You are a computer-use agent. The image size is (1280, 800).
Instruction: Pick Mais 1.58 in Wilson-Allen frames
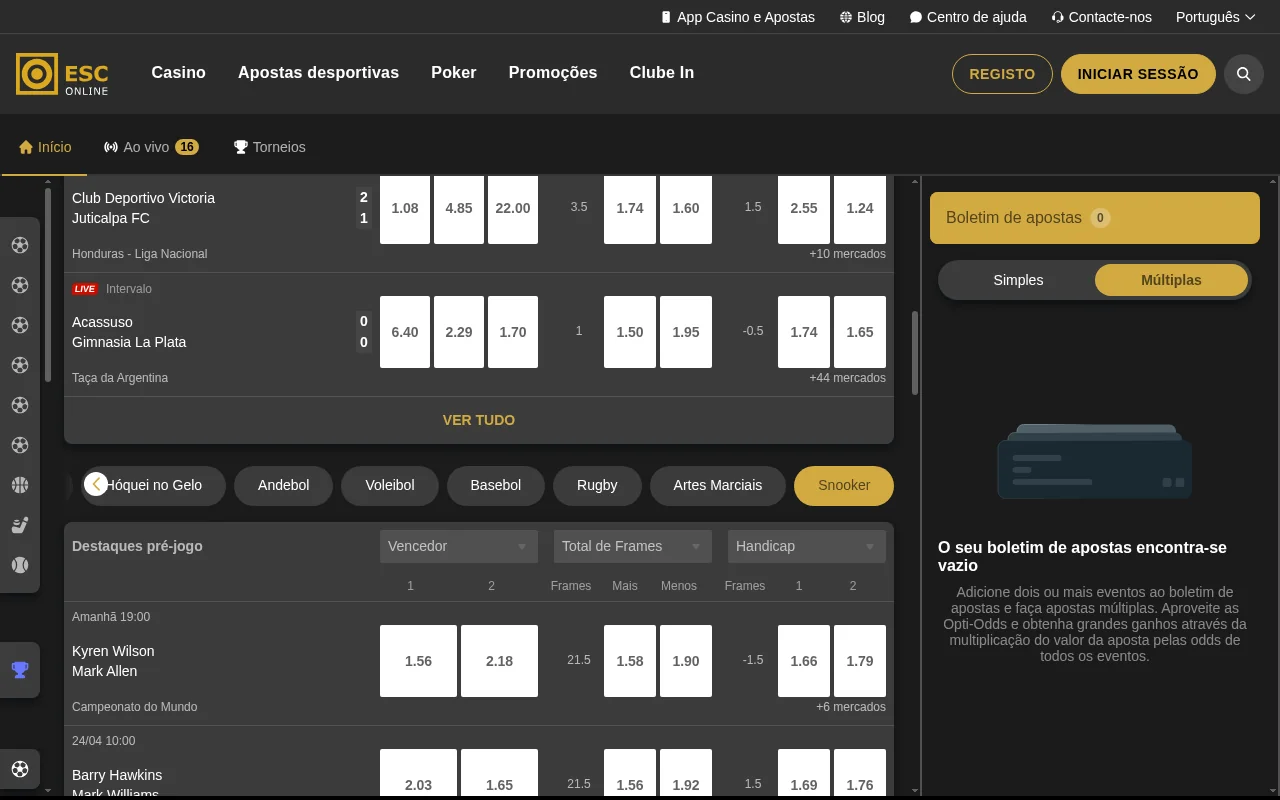coord(630,661)
